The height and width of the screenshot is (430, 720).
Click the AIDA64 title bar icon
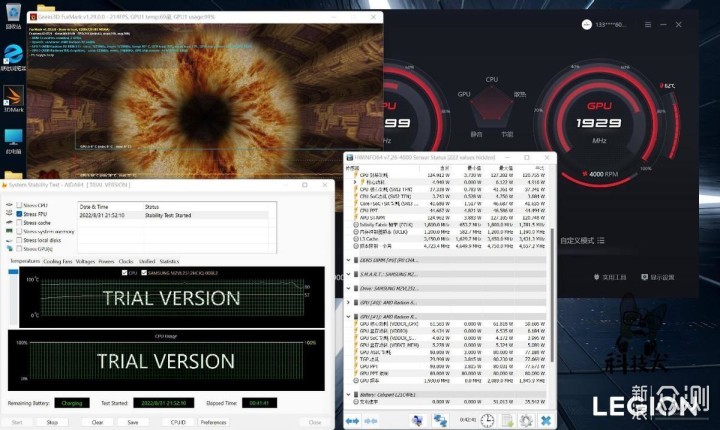pyautogui.click(x=4, y=185)
